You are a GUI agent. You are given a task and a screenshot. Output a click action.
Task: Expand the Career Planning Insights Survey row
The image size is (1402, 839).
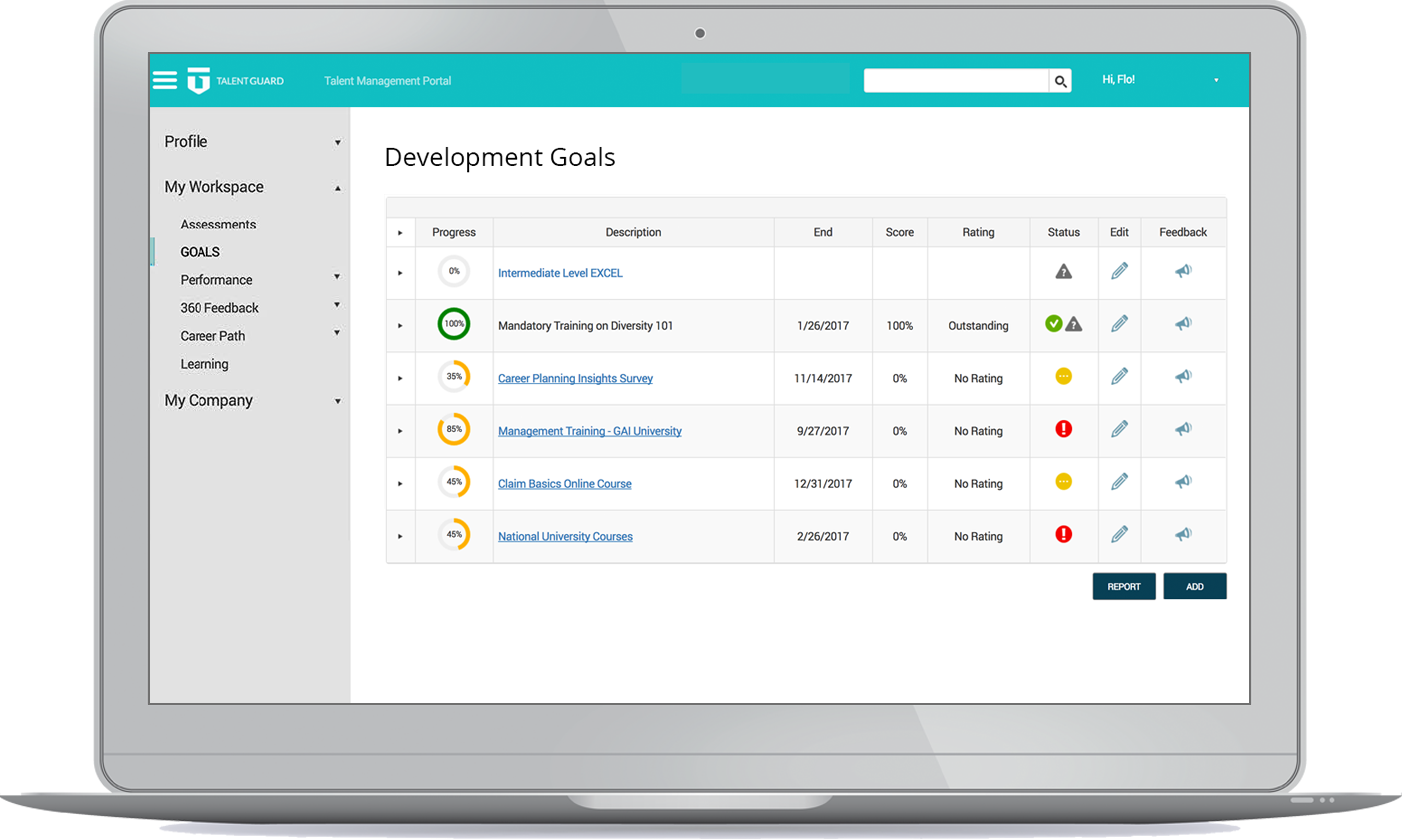click(x=400, y=379)
